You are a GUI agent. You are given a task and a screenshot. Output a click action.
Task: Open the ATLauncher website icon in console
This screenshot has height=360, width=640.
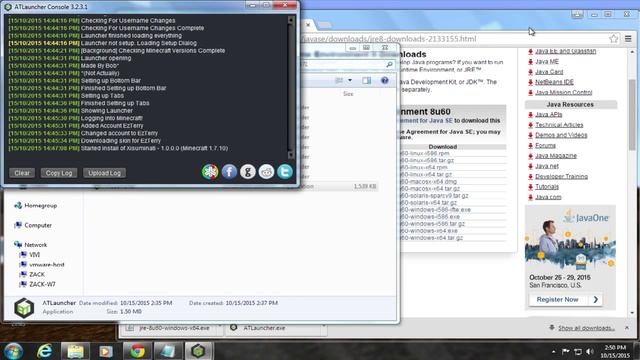pyautogui.click(x=210, y=172)
